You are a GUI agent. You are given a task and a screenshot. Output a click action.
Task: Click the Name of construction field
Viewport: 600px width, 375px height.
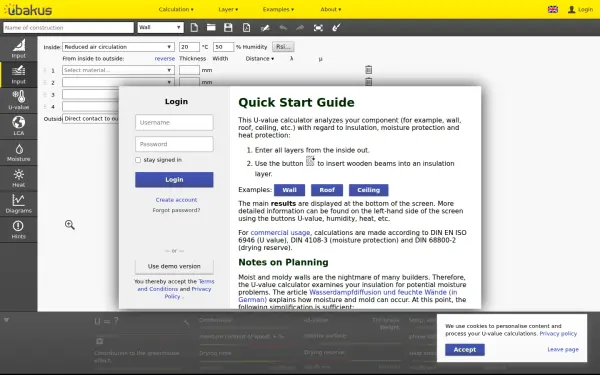pyautogui.click(x=68, y=28)
